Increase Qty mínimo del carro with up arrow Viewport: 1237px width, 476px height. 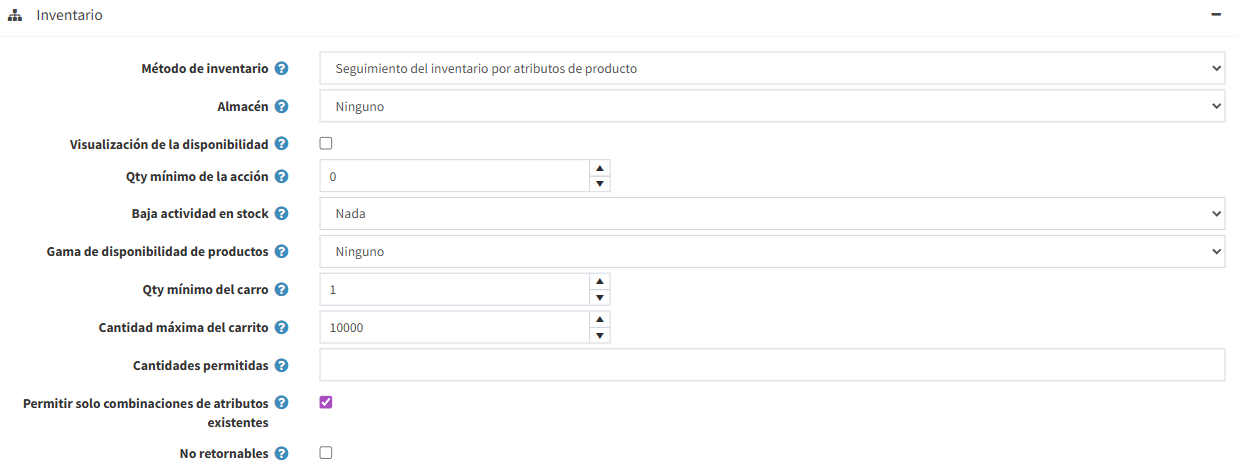(599, 281)
